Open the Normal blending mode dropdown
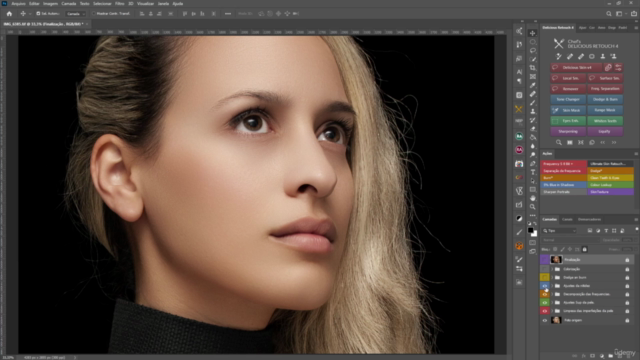 click(x=570, y=240)
